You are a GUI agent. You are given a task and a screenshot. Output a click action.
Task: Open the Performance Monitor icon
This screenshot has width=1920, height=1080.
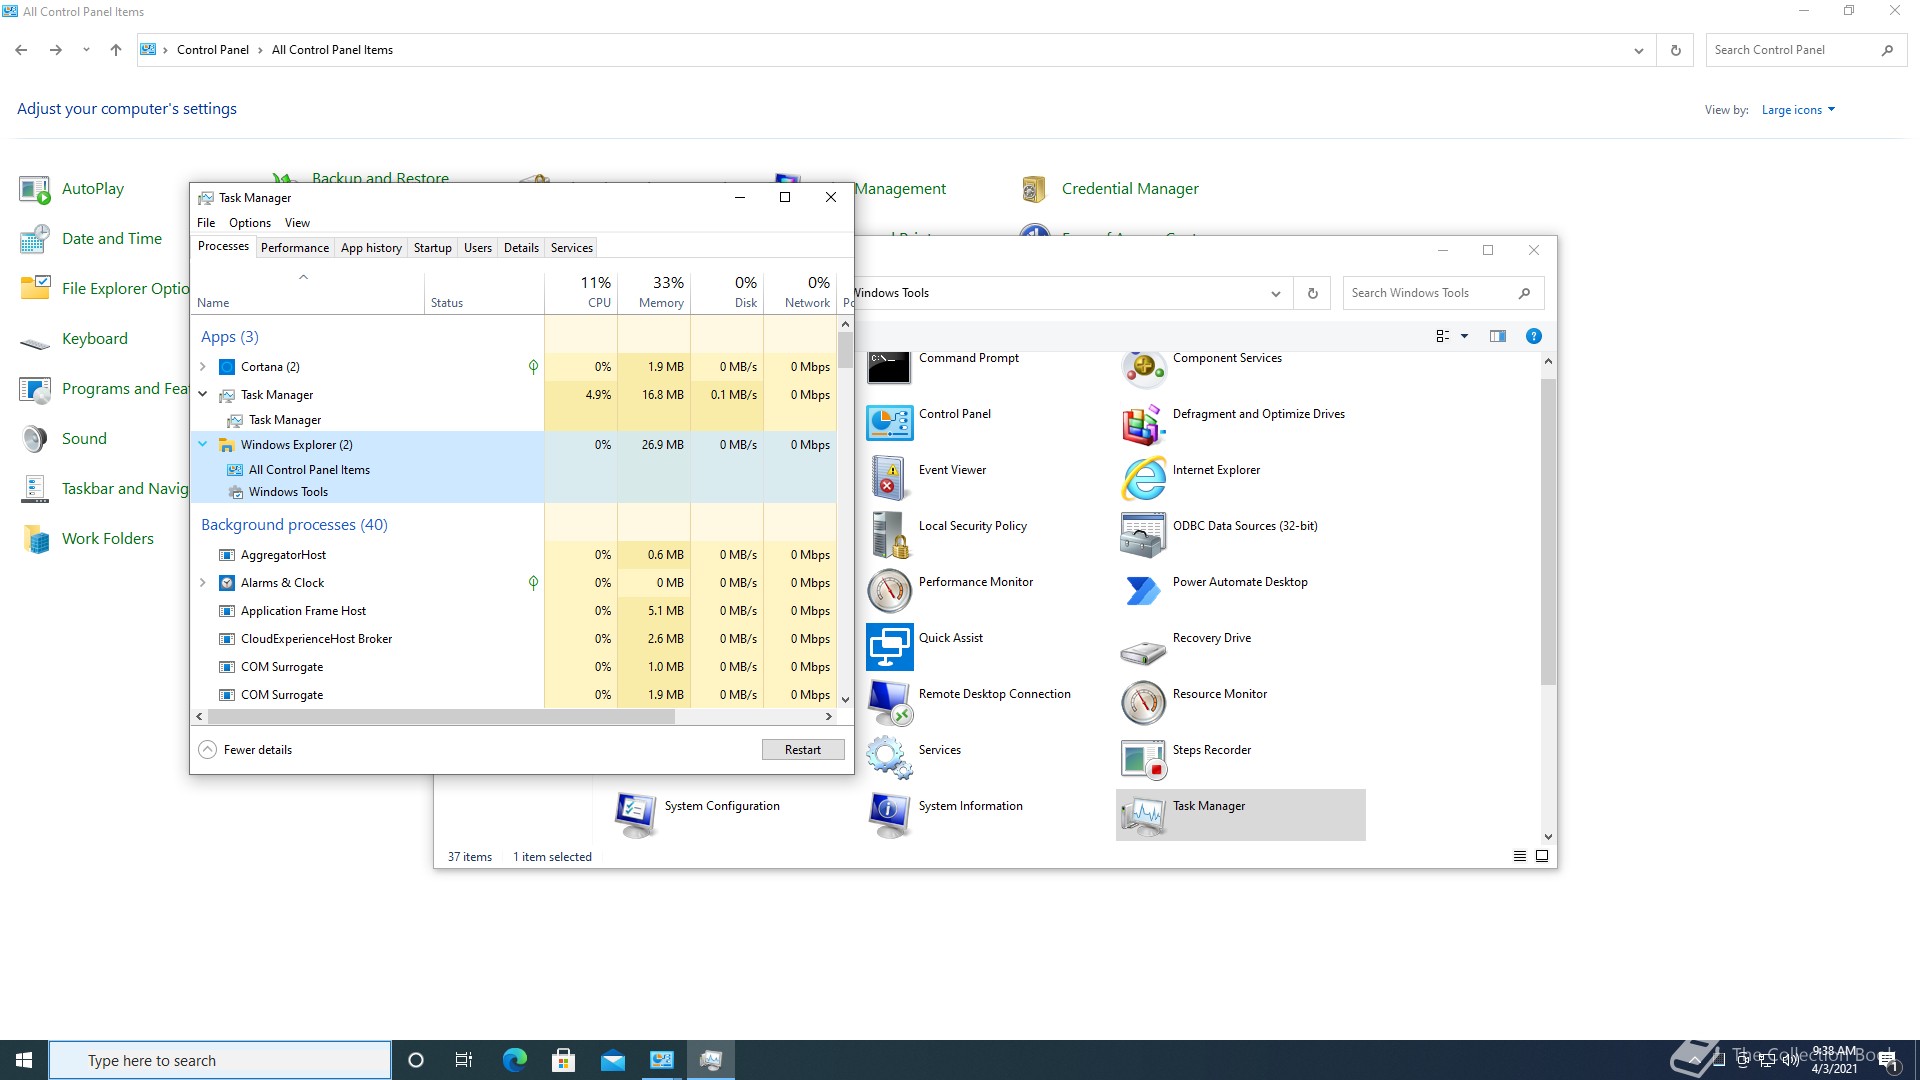click(x=889, y=591)
